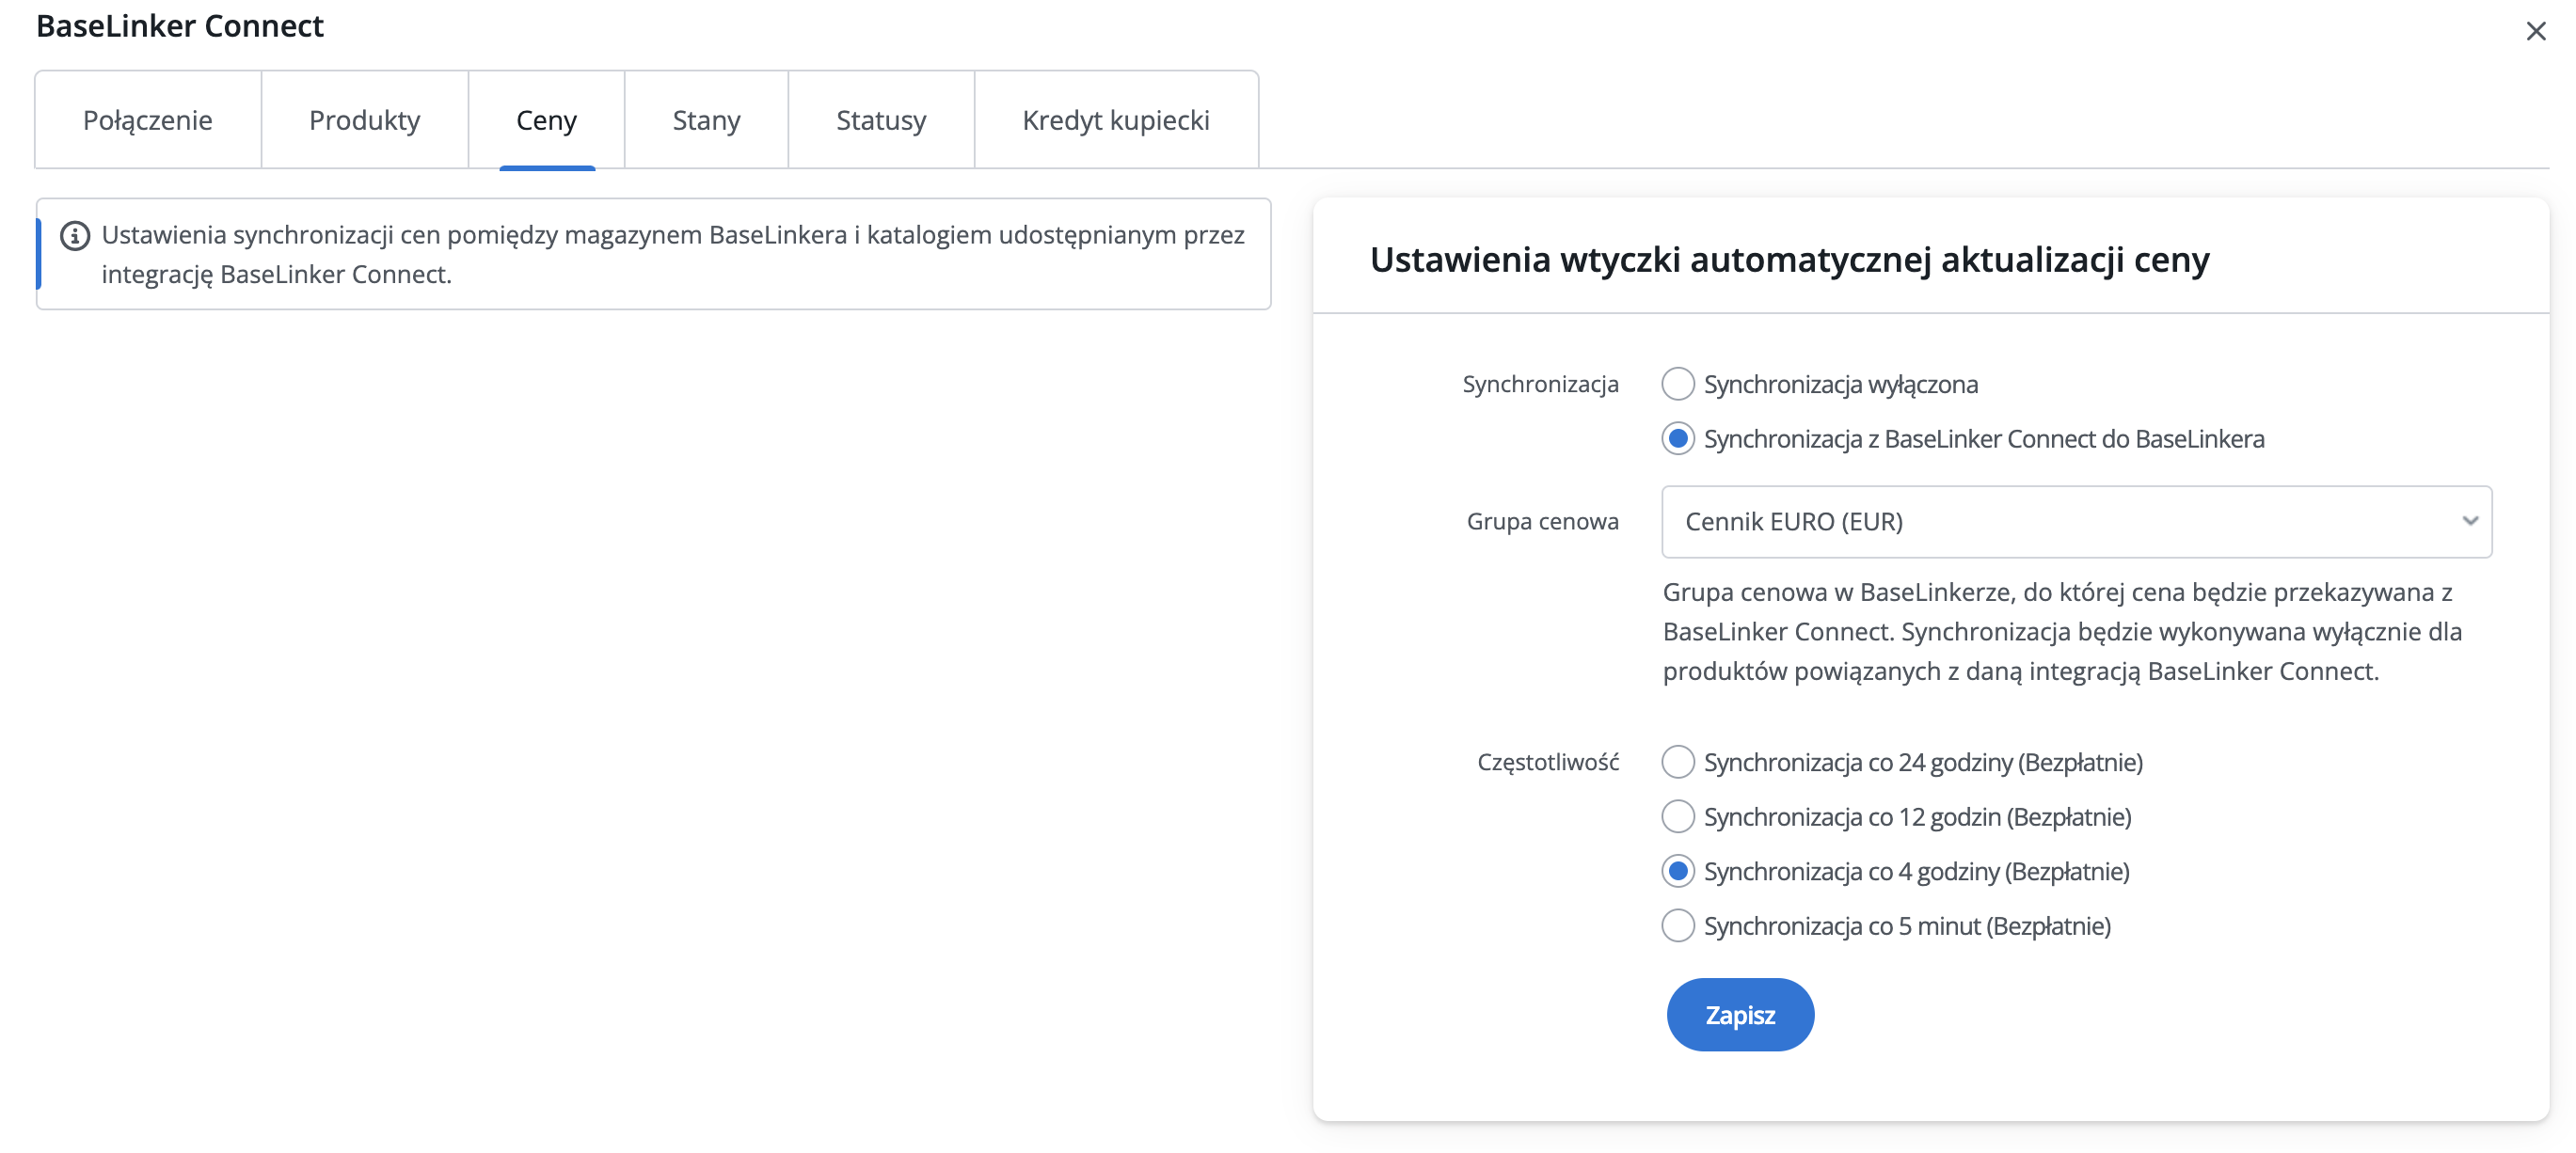Select Synchronizacja wyłączona radio option
Image resolution: width=2576 pixels, height=1153 pixels.
[1678, 384]
